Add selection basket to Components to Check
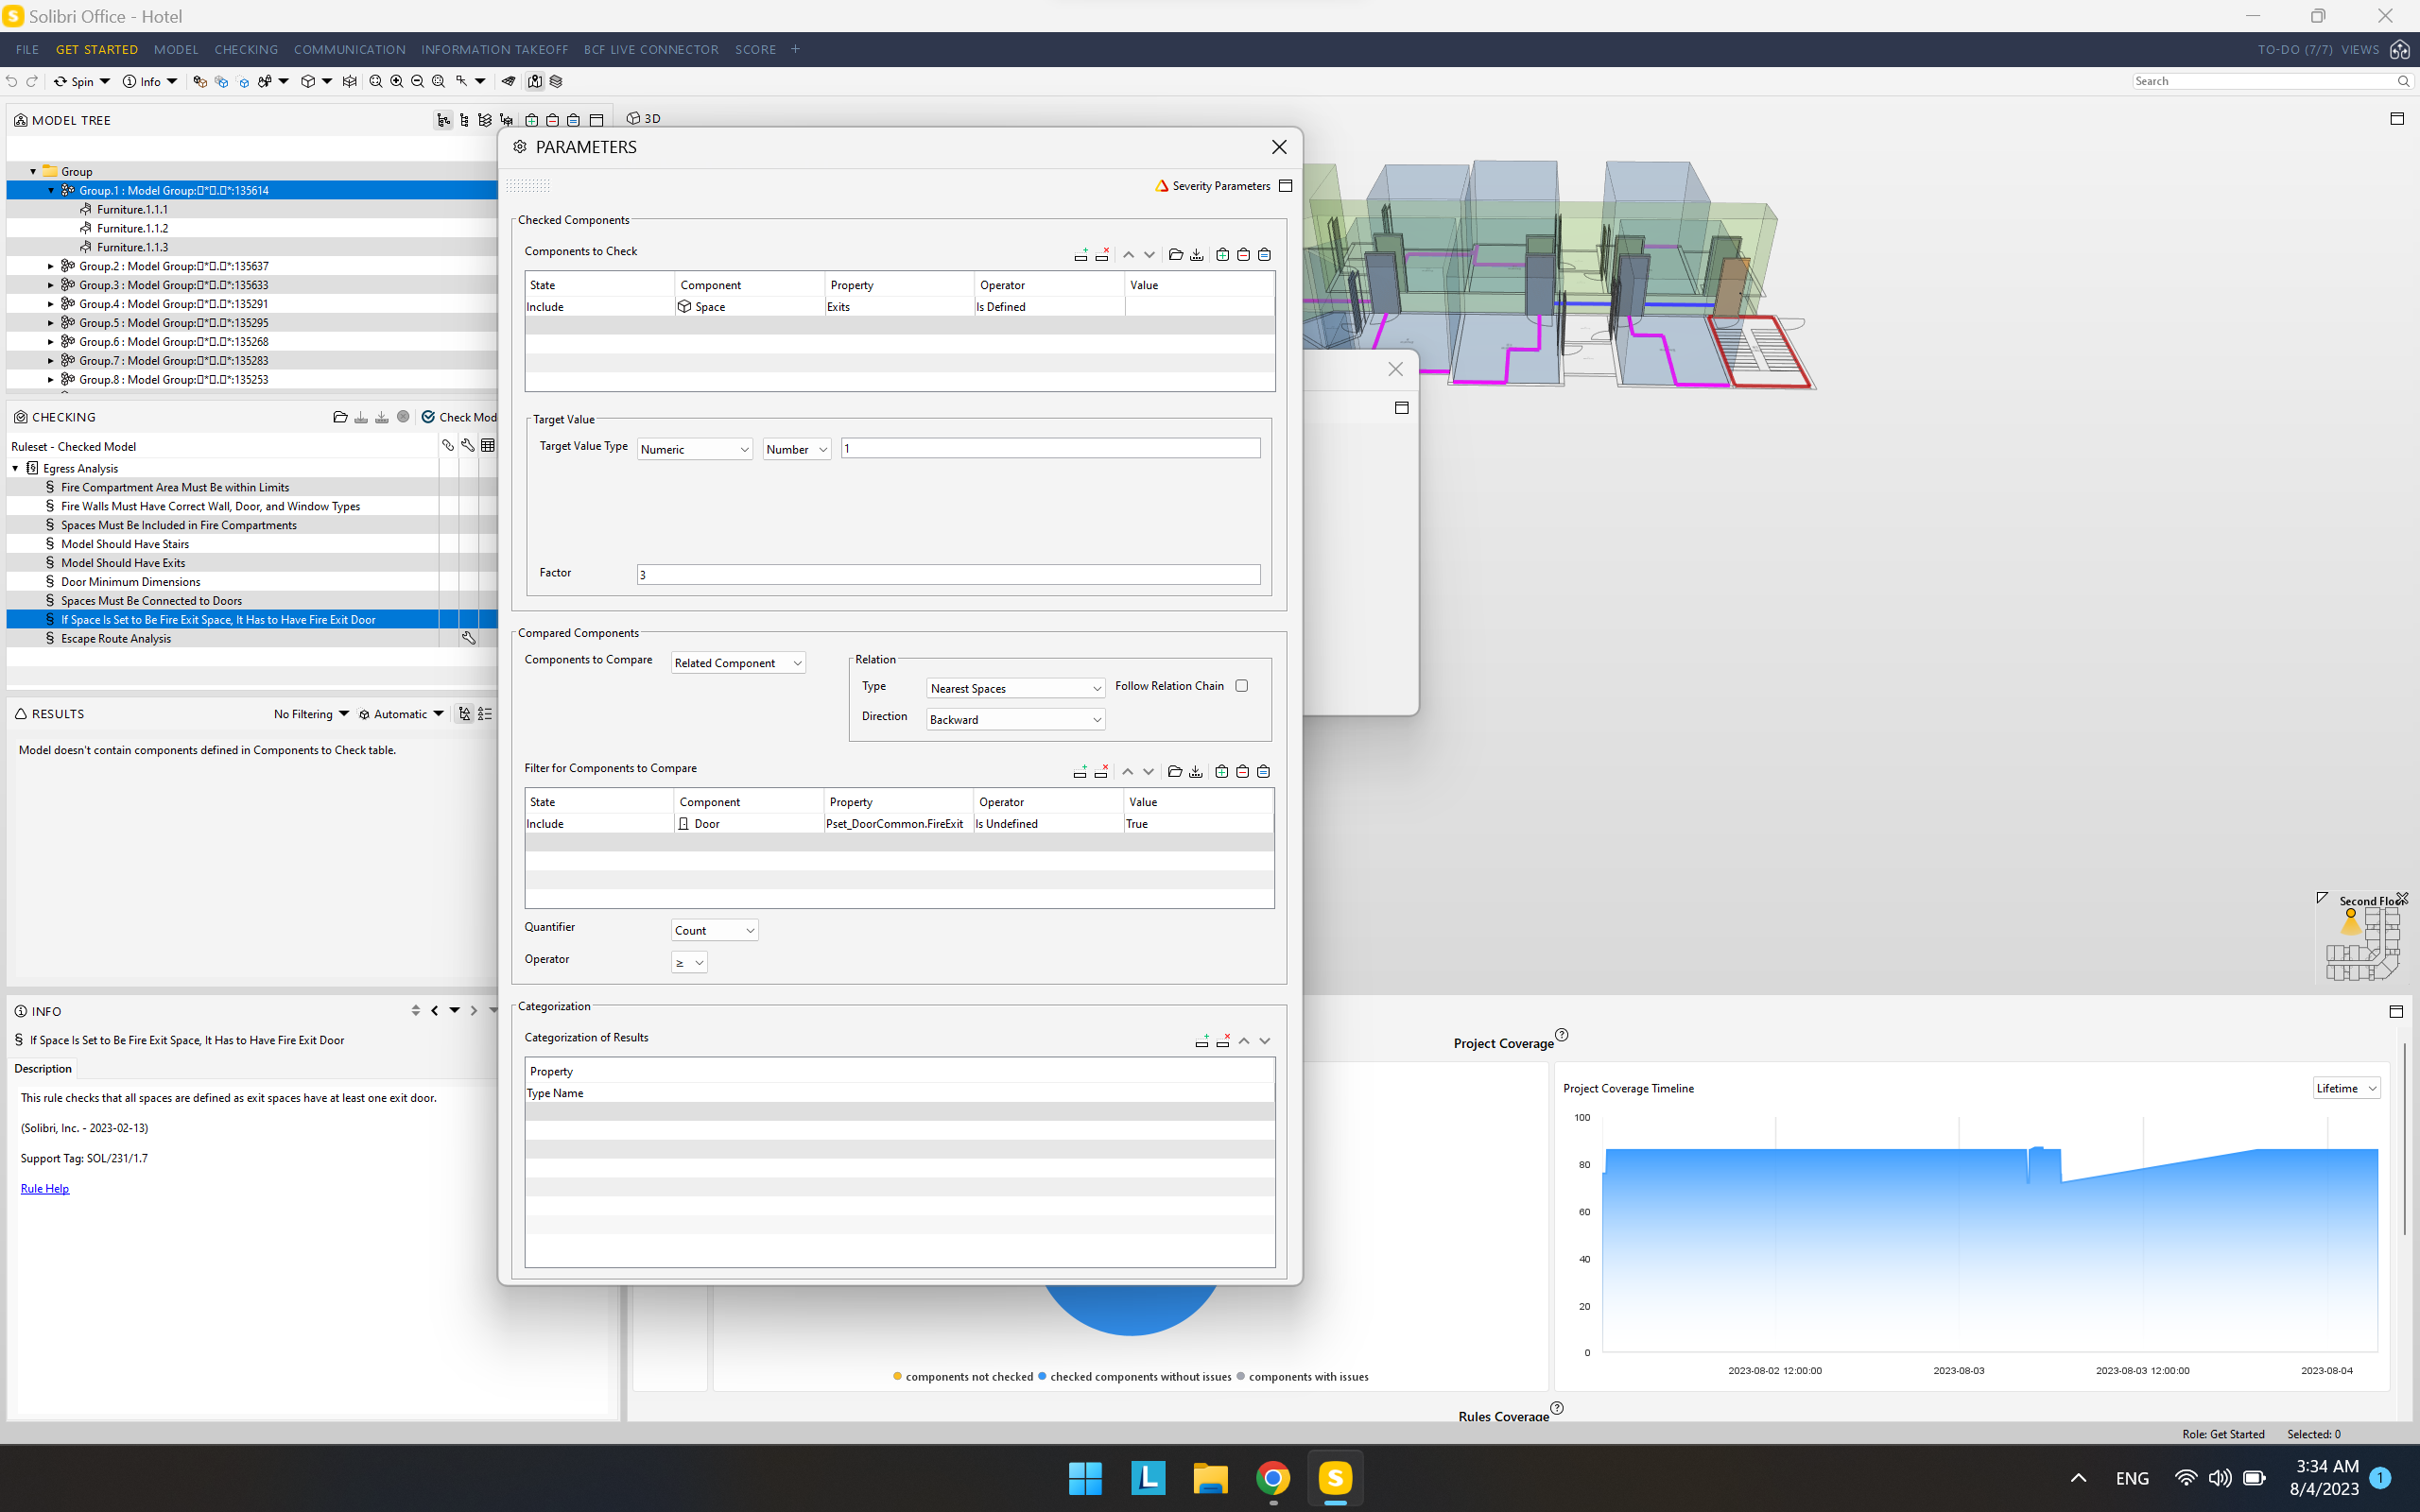2420x1512 pixels. (x=1222, y=255)
